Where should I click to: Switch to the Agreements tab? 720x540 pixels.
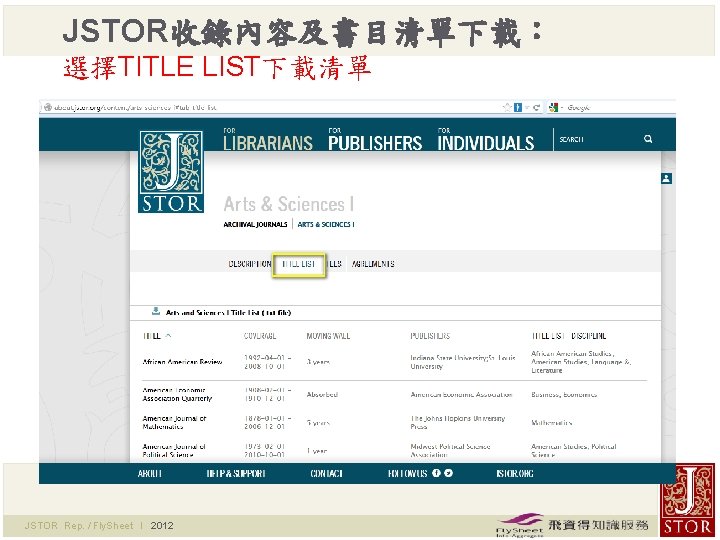click(373, 264)
